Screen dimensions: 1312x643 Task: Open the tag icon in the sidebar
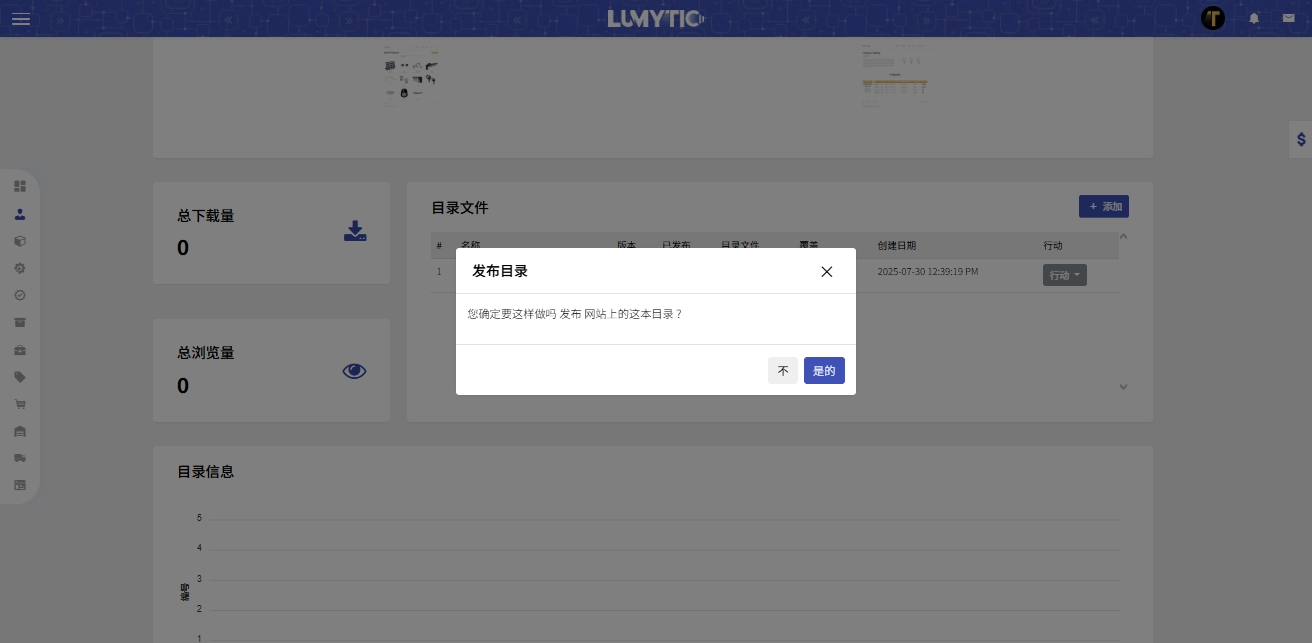point(20,377)
